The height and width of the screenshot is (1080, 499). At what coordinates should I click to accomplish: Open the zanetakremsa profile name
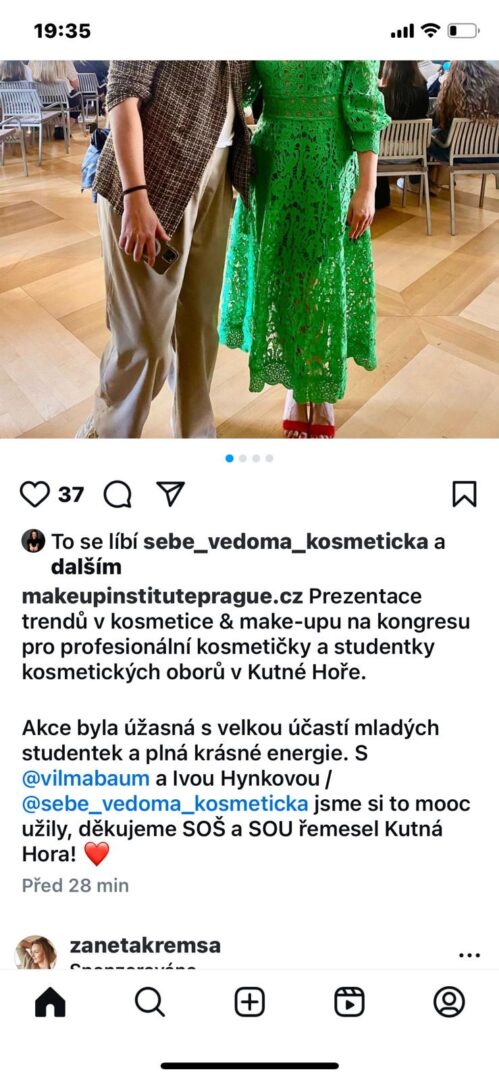145,946
